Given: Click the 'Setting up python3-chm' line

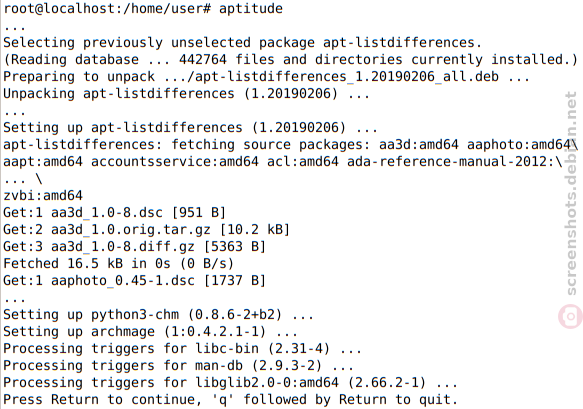Looking at the screenshot, I should click(x=158, y=315).
